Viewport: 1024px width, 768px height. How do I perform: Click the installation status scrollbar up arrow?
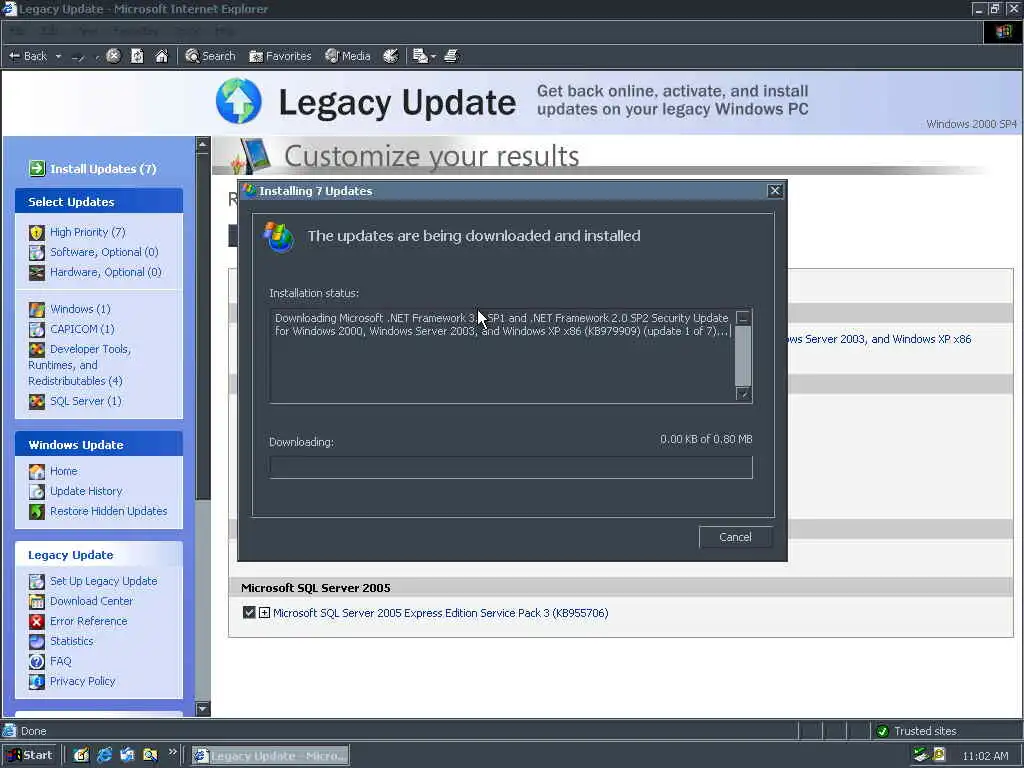coord(743,318)
